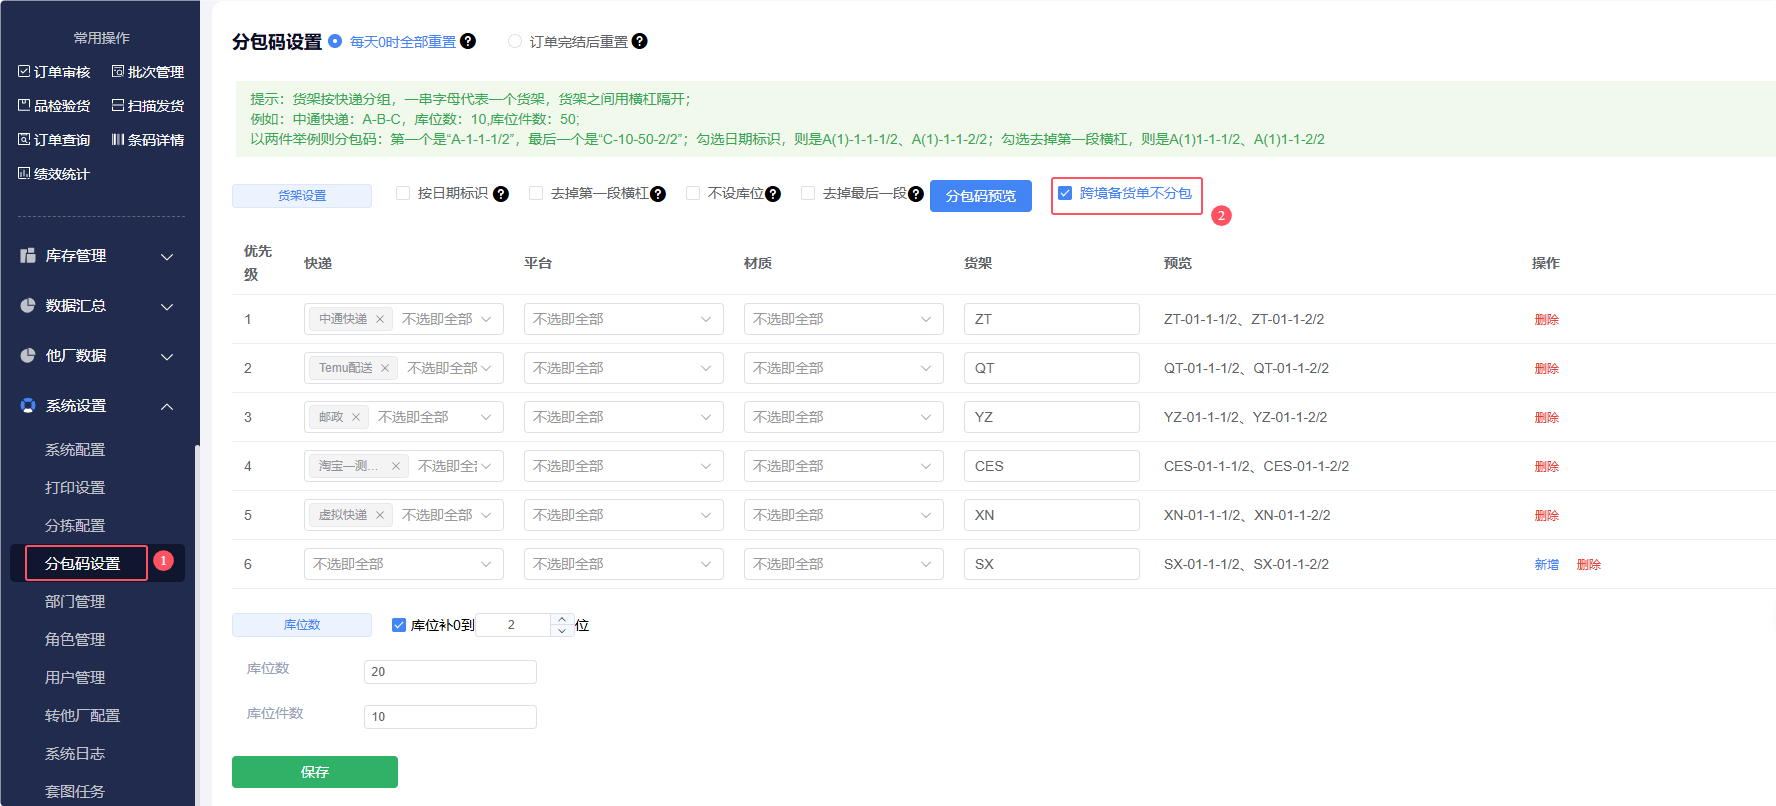Image resolution: width=1776 pixels, height=806 pixels.
Task: Remove the 中通快递 tag in row 1
Action: tap(380, 319)
